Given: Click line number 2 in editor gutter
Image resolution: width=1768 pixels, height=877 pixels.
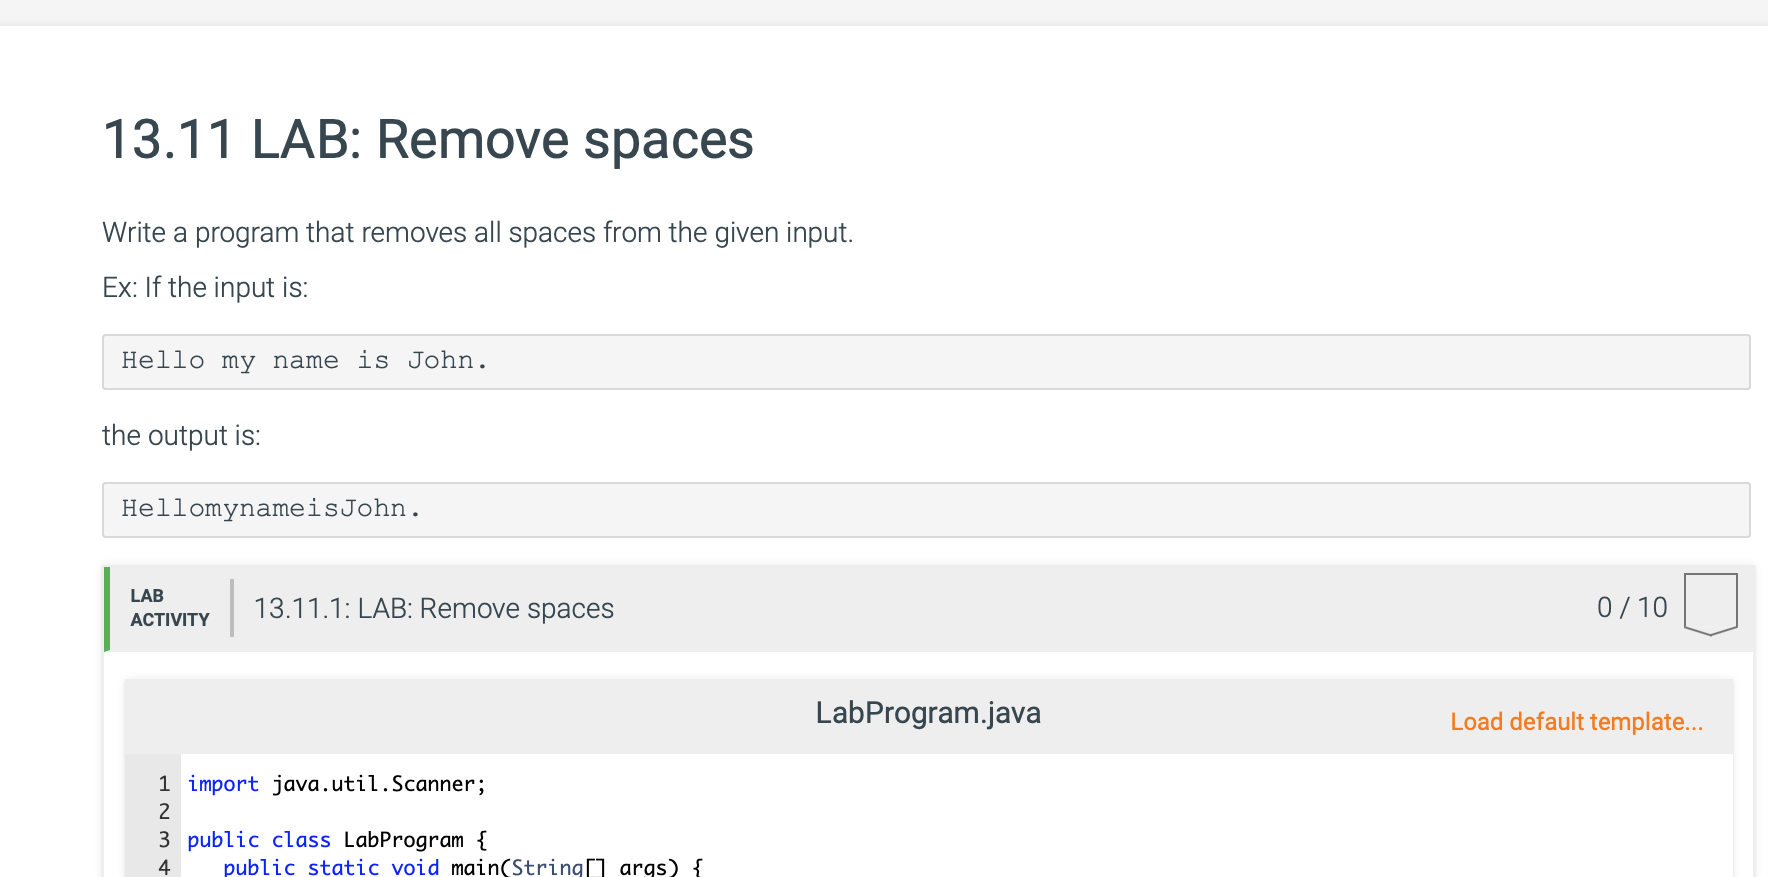Looking at the screenshot, I should click(x=164, y=812).
